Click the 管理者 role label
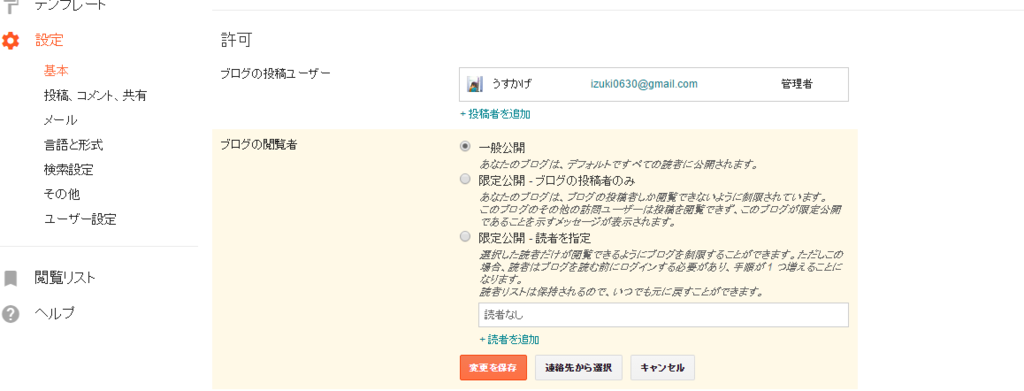 pyautogui.click(x=797, y=84)
